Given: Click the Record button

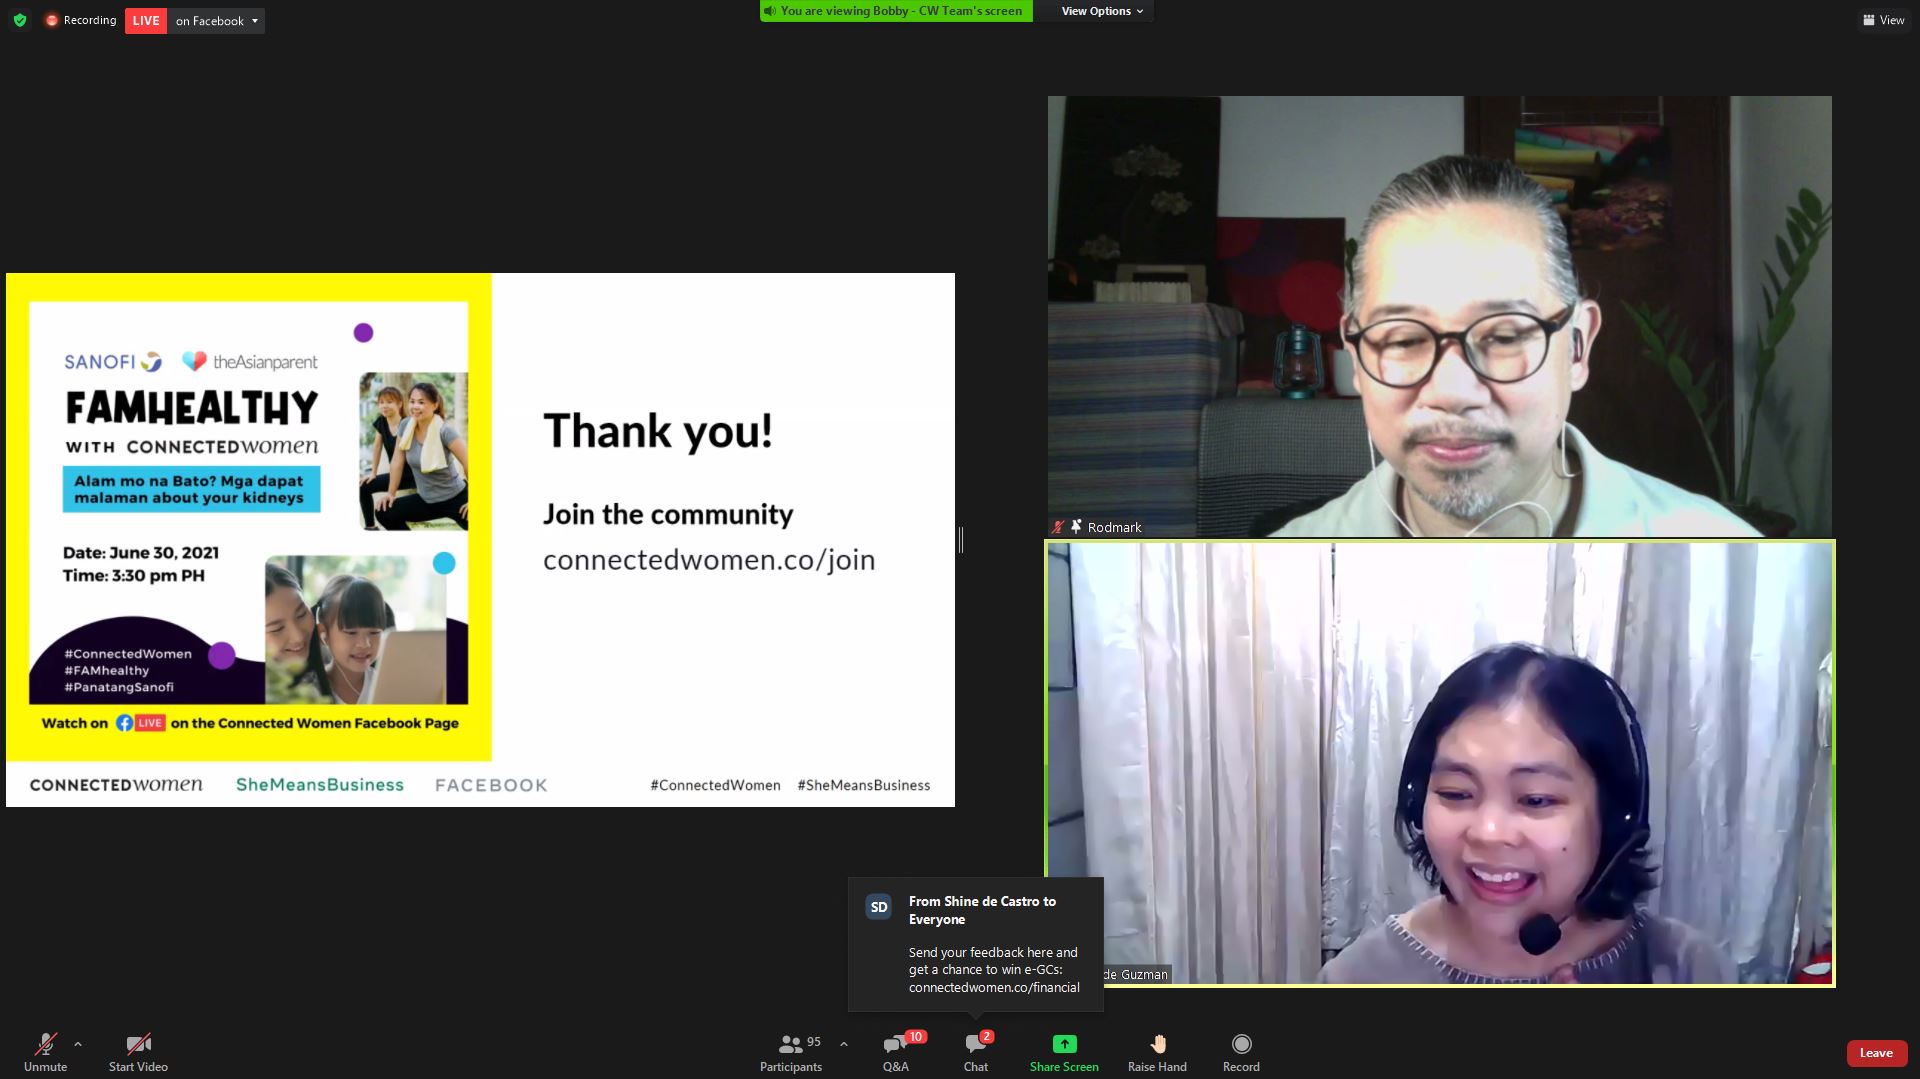Looking at the screenshot, I should [1241, 1052].
